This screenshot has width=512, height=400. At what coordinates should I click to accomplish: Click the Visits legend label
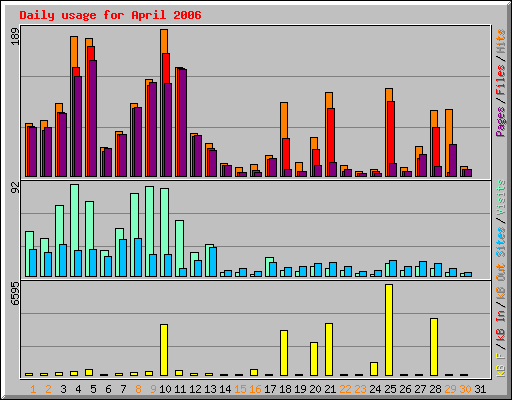501,197
